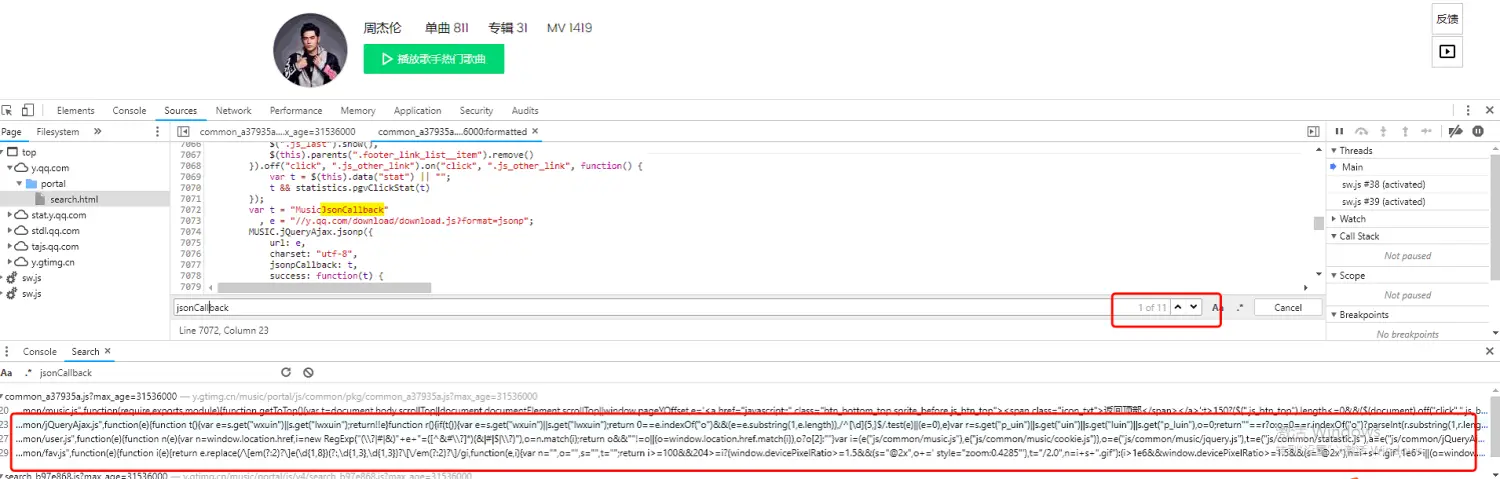Open the Security tab
This screenshot has width=1500, height=479.
pos(476,110)
